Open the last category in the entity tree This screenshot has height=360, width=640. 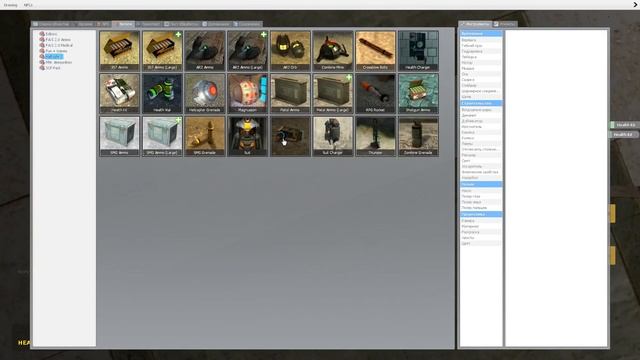point(53,68)
